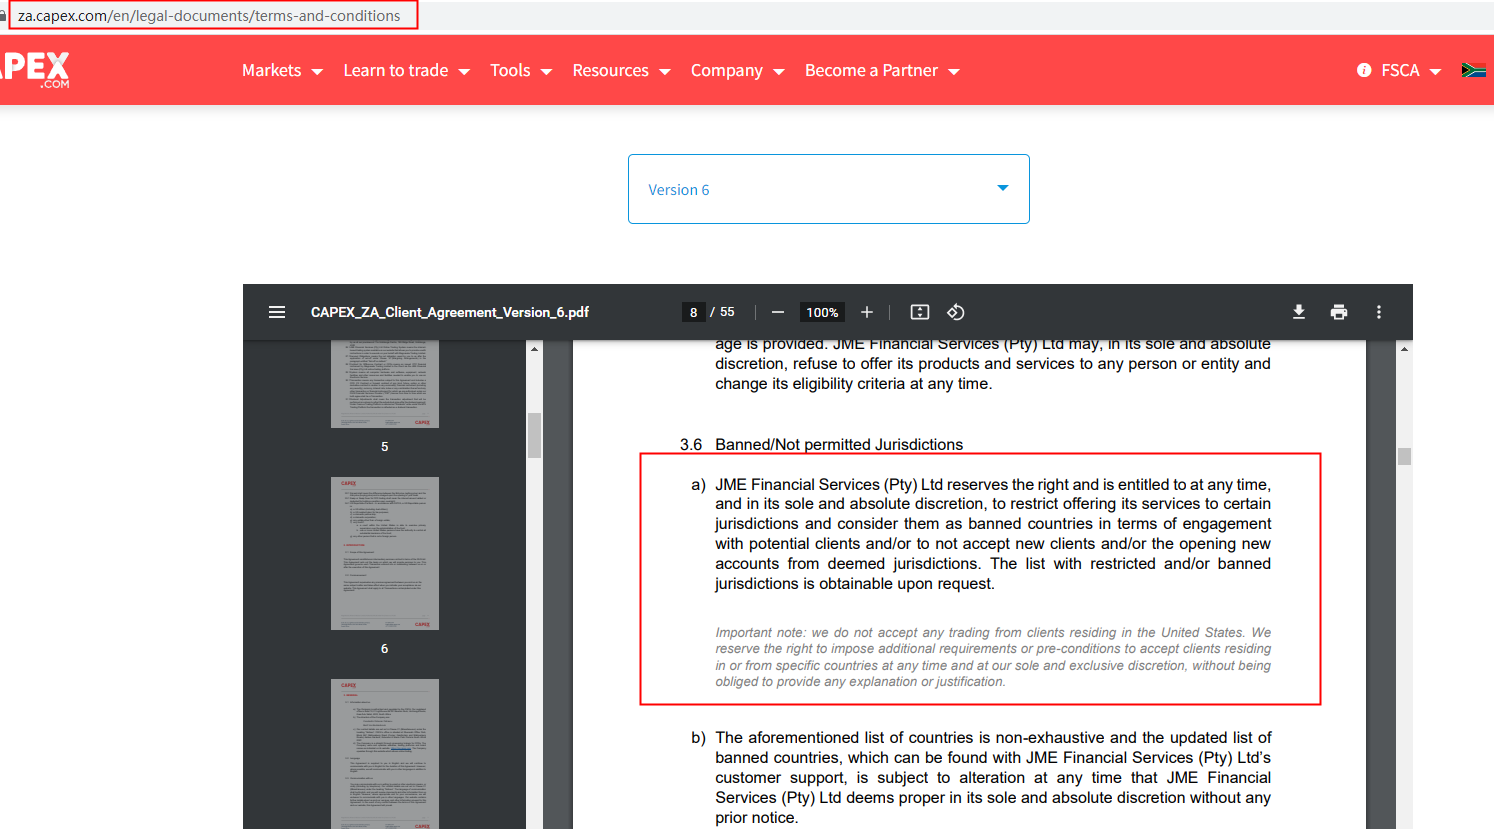Open the FSCA regulator dropdown
Screen dimensions: 1494x829
click(x=1411, y=71)
